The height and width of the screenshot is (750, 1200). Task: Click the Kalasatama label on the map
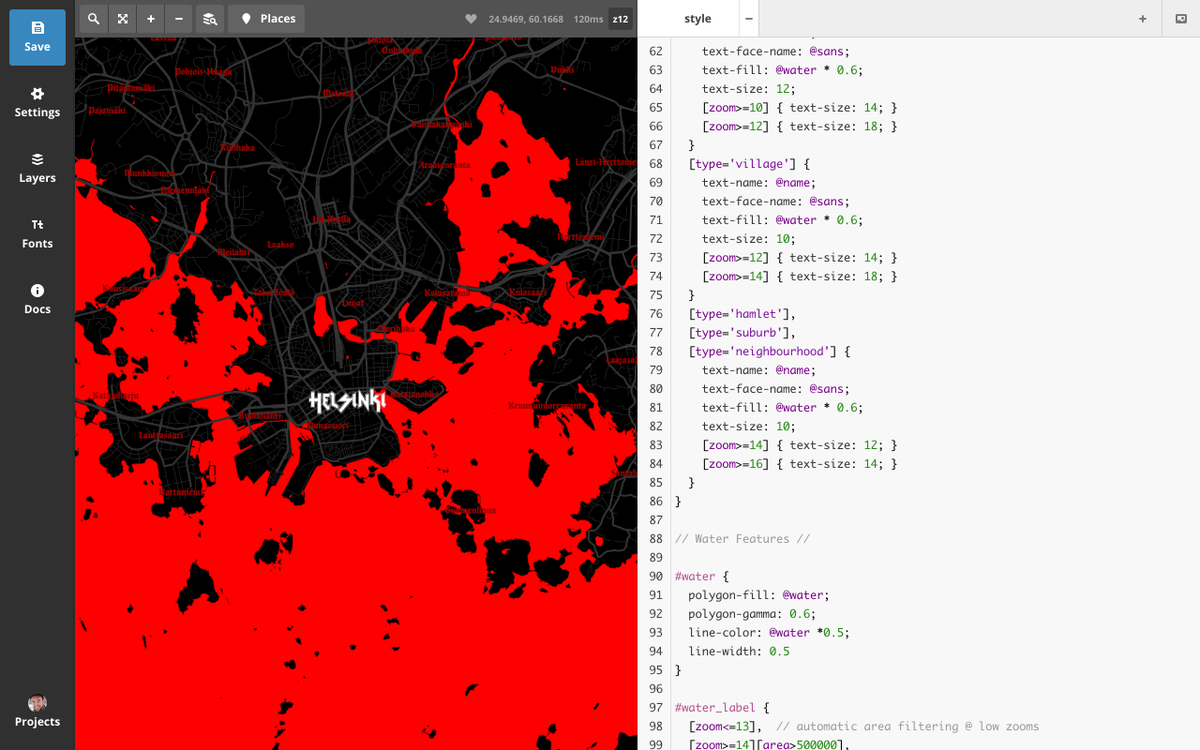[446, 293]
